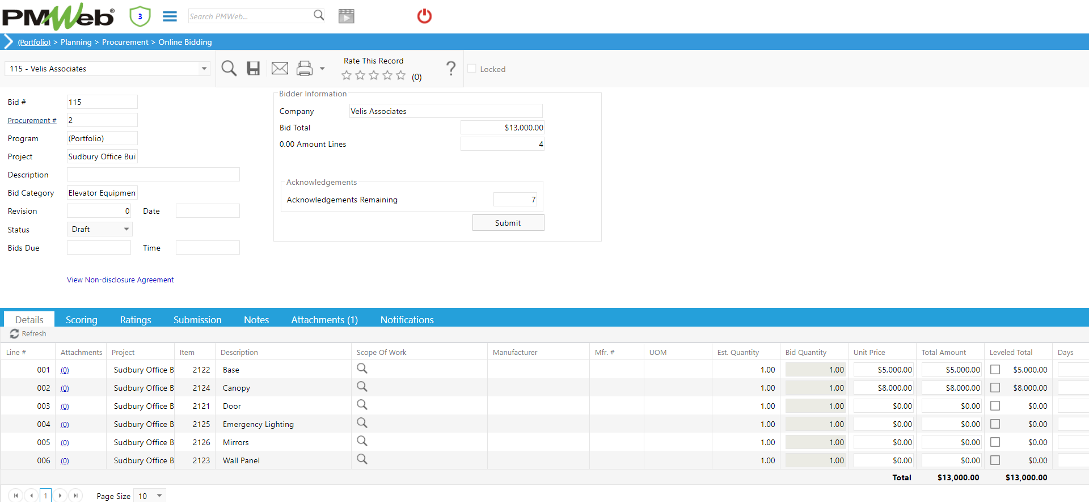1089x502 pixels.
Task: Check Leveled Total box for Canopy row
Action: tap(995, 388)
